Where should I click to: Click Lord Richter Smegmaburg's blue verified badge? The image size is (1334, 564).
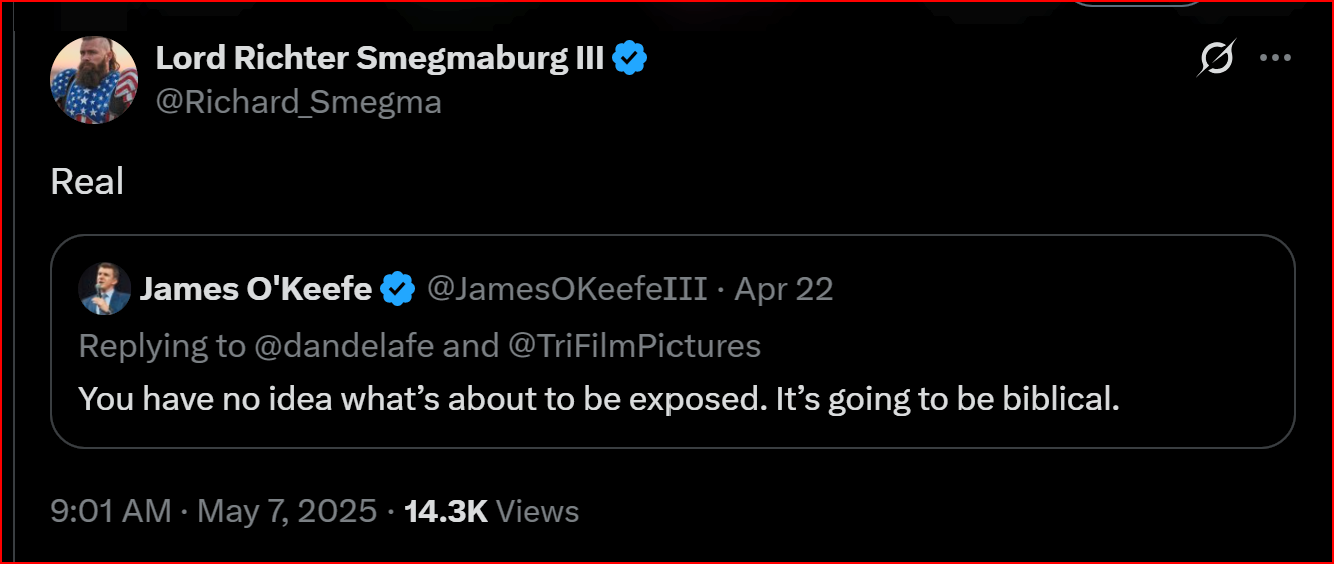coord(629,59)
